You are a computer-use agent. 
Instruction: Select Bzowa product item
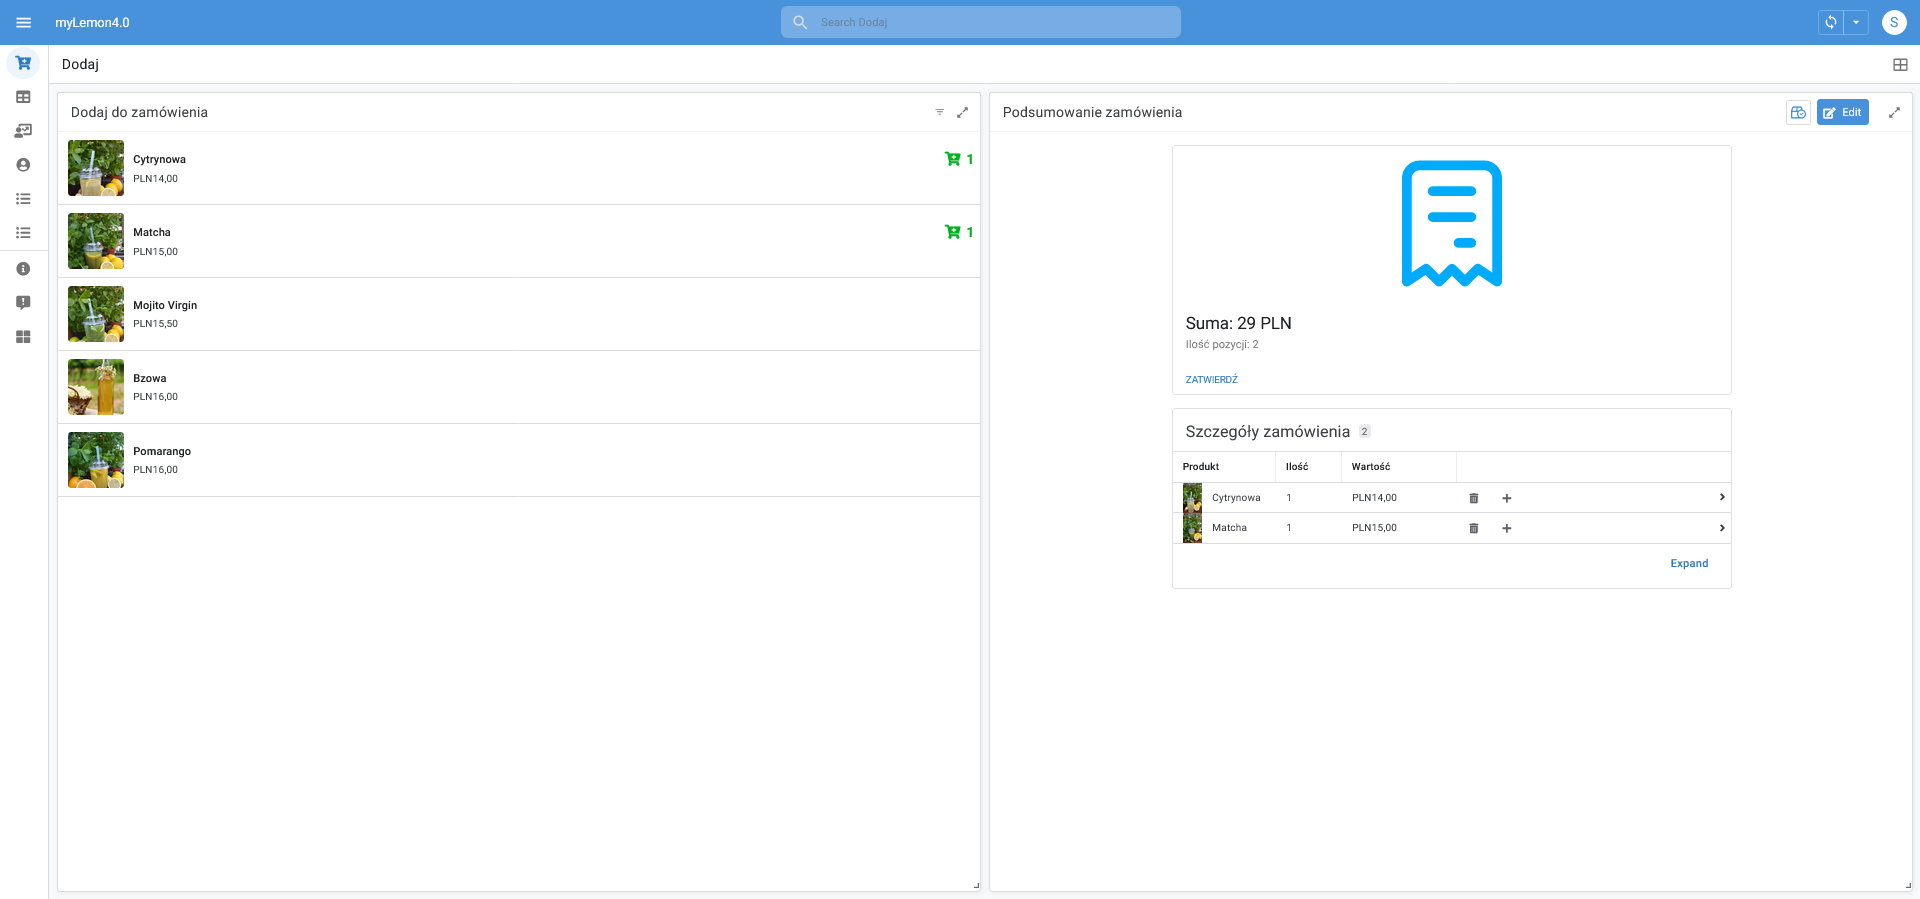(x=150, y=379)
